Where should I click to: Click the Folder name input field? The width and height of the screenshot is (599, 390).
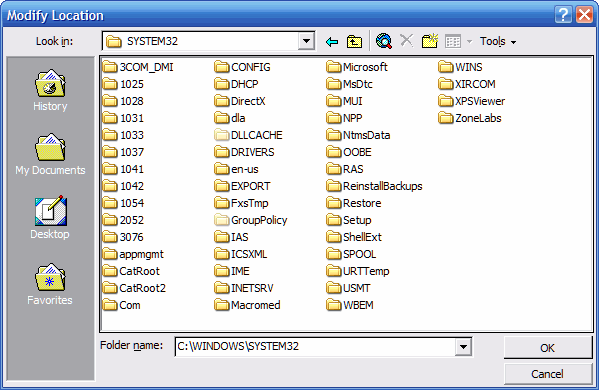pyautogui.click(x=315, y=347)
